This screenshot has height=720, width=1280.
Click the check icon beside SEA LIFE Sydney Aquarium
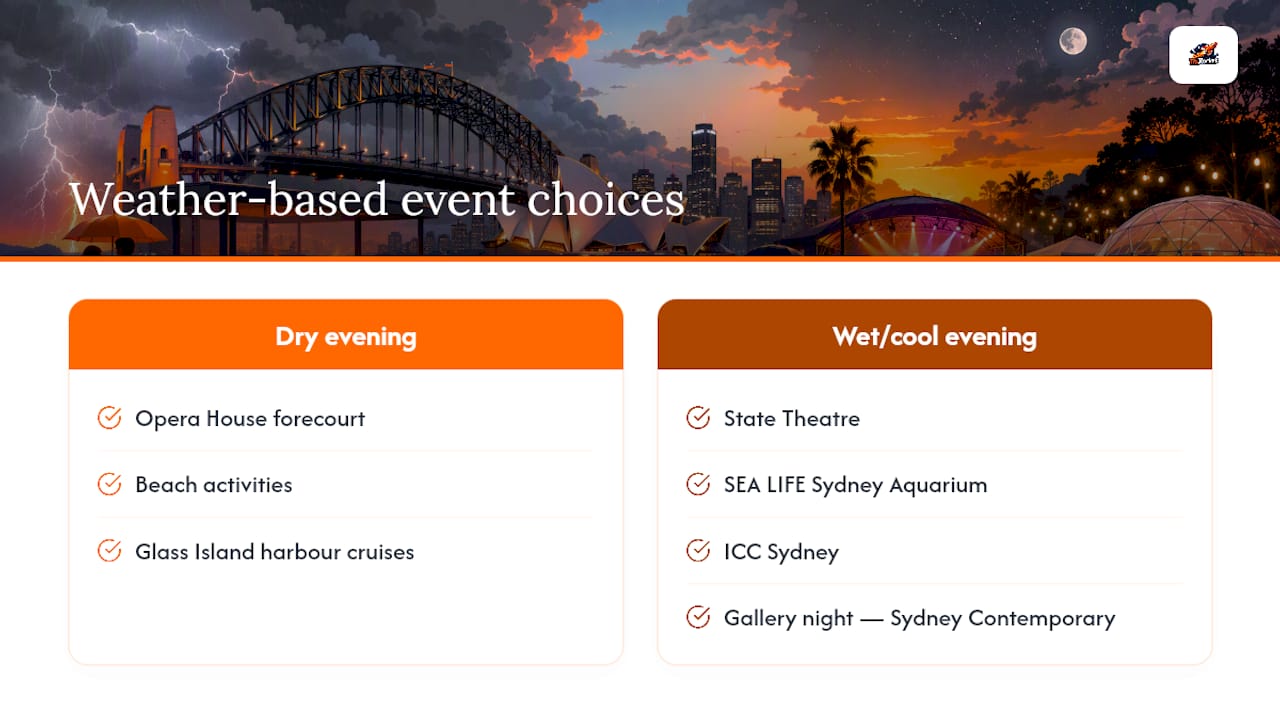click(698, 484)
